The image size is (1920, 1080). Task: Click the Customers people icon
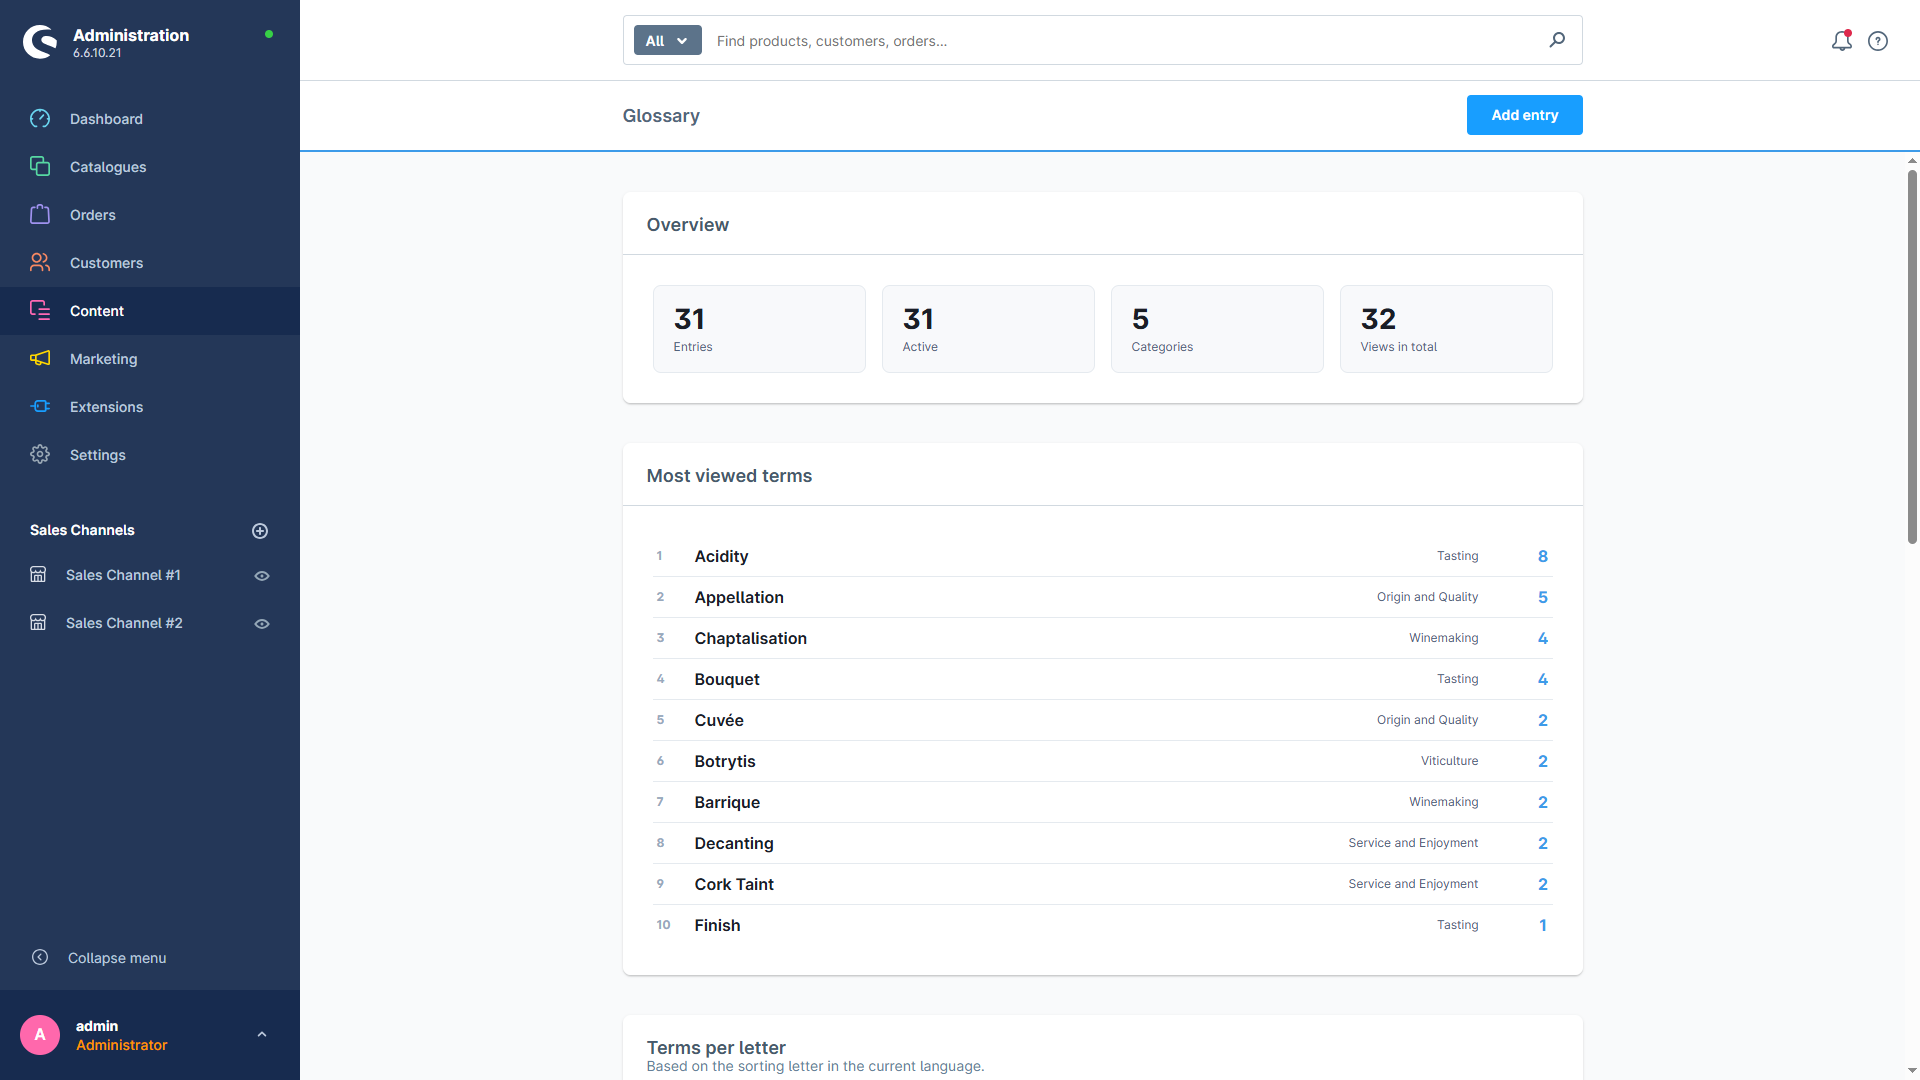(40, 263)
